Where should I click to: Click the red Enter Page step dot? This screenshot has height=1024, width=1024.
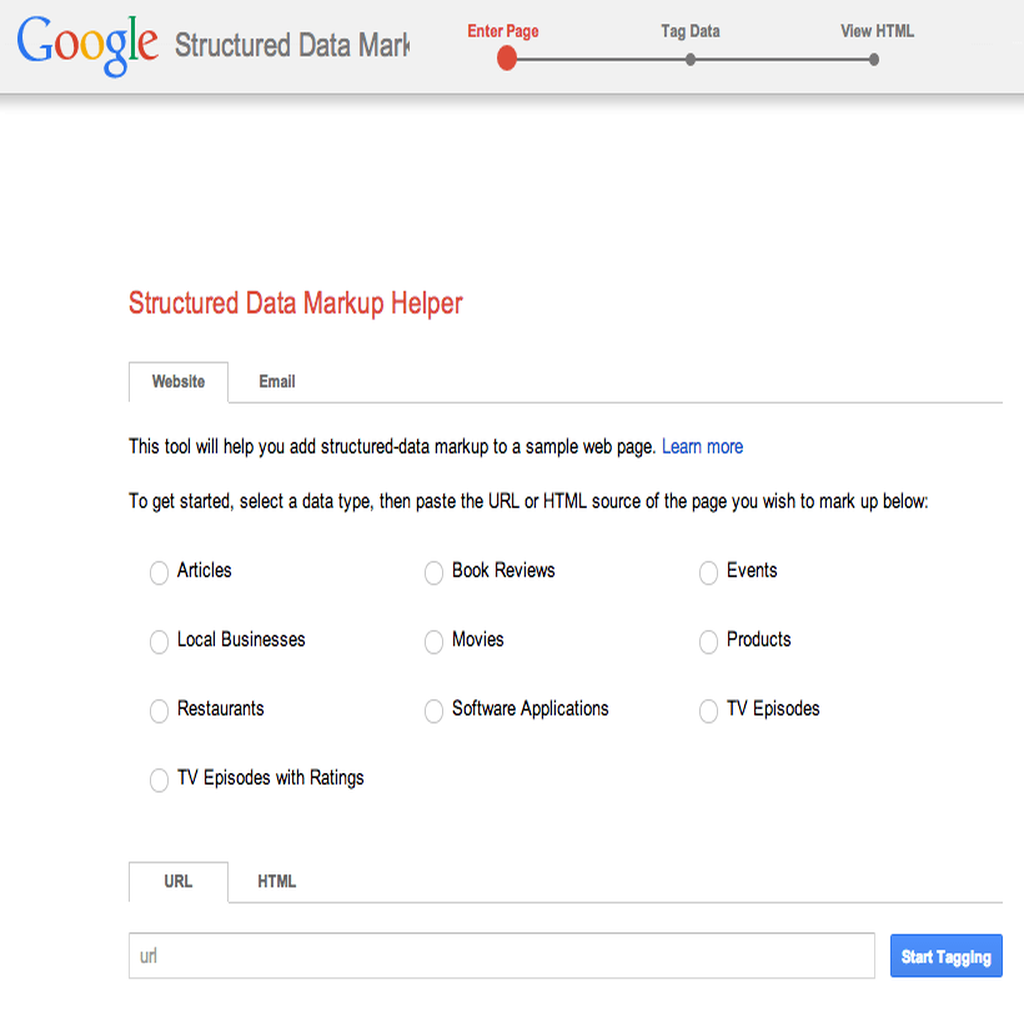(x=507, y=59)
